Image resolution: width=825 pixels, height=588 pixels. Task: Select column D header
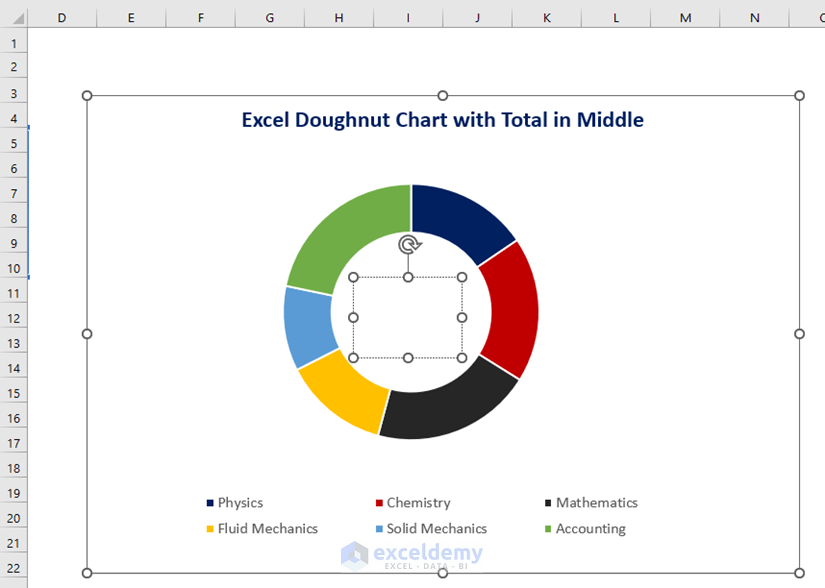pos(62,18)
